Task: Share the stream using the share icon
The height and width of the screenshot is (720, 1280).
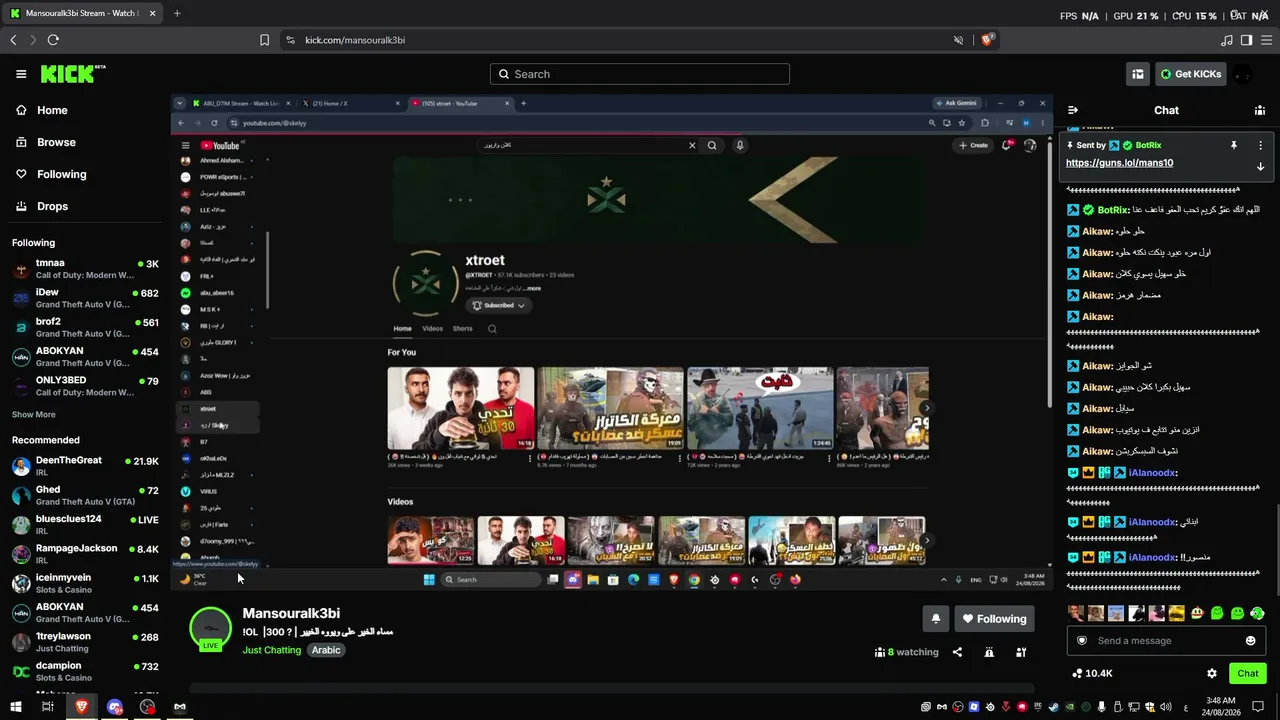Action: tap(957, 652)
